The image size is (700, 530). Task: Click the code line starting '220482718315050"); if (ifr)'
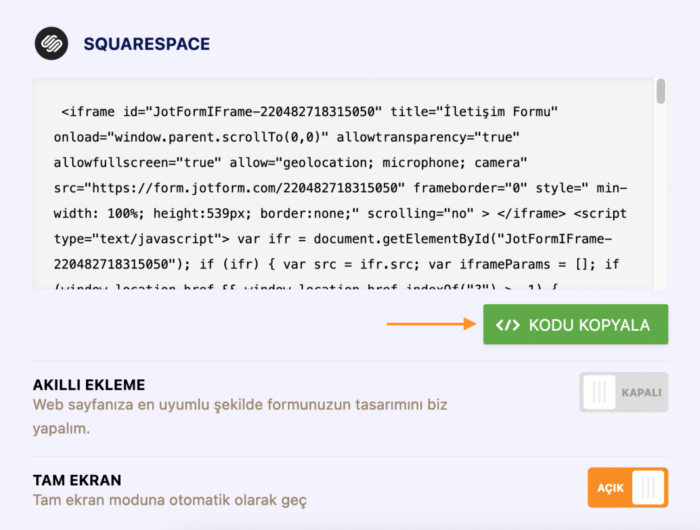(x=336, y=264)
